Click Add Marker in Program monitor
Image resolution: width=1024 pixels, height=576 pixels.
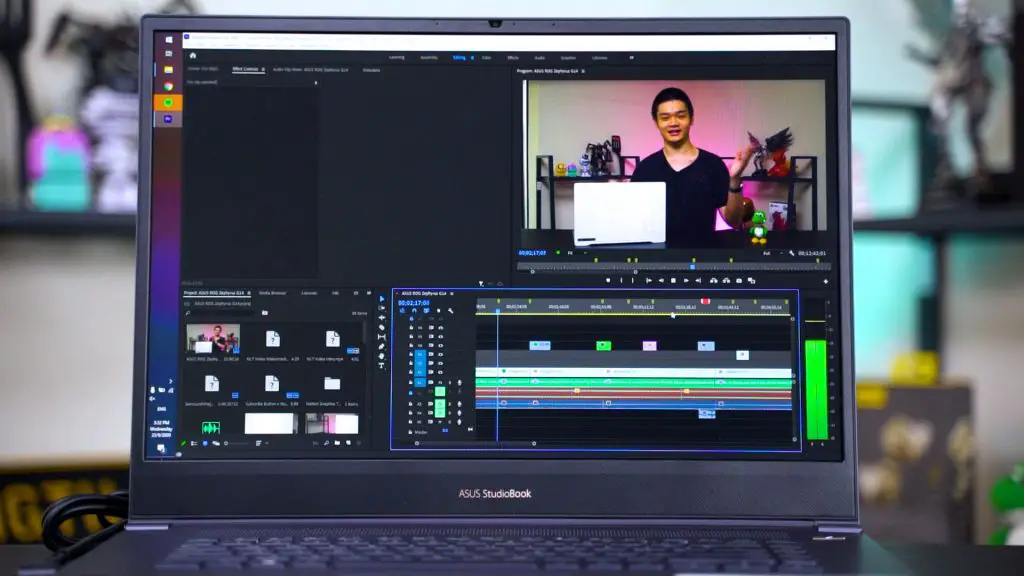point(608,281)
